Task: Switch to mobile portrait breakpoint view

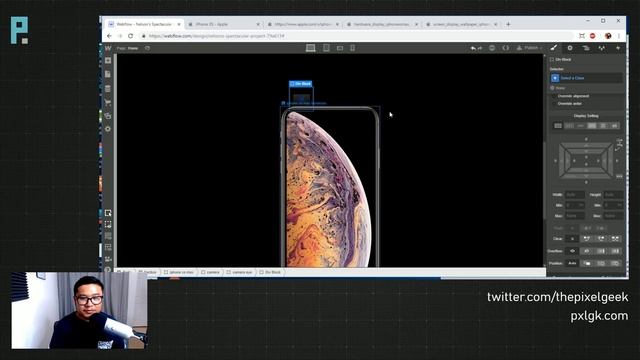Action: pos(352,48)
